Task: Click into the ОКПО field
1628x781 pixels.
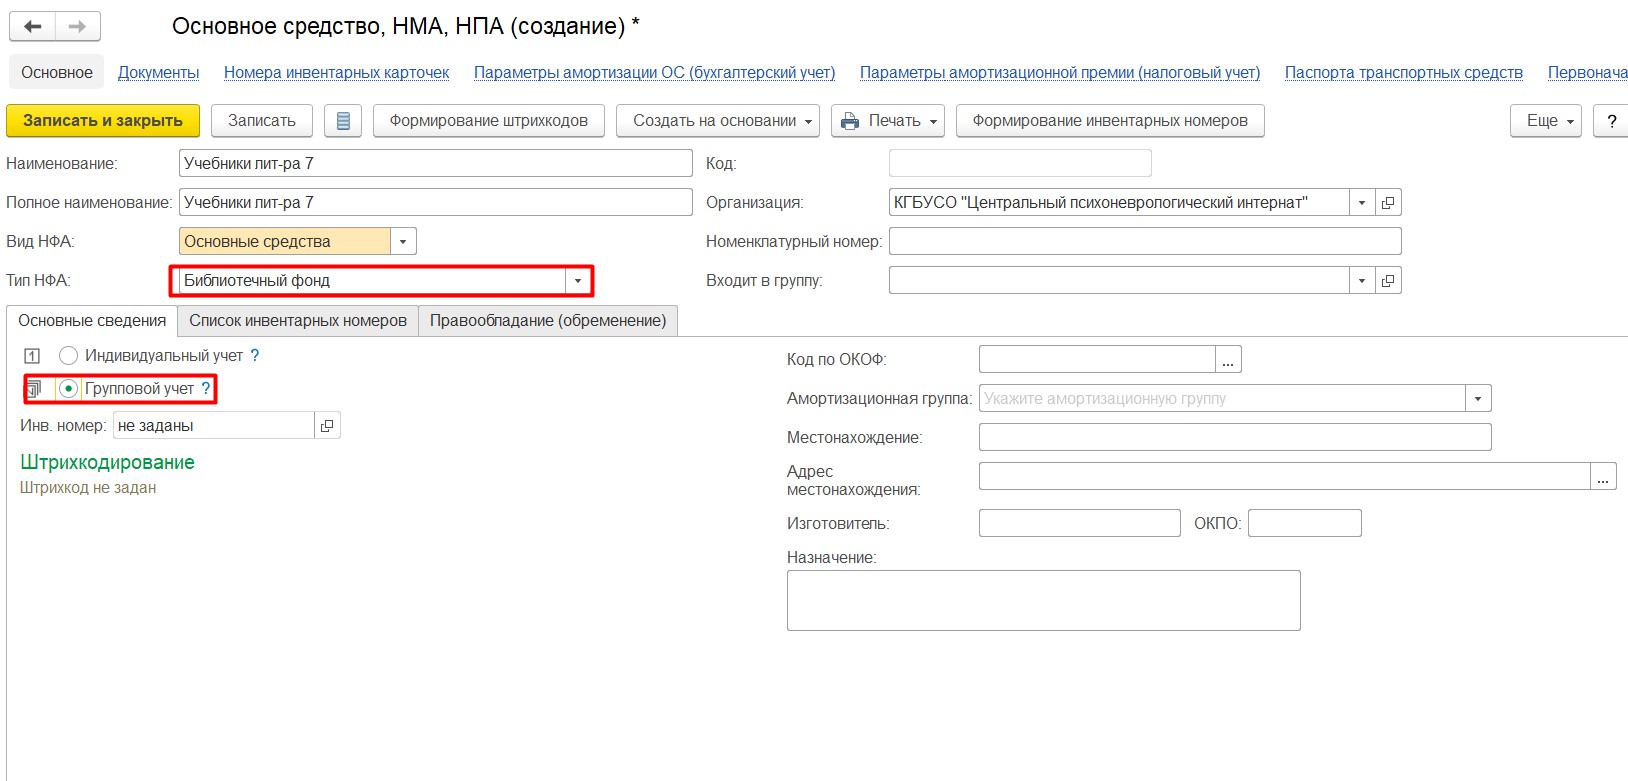Action: (1305, 524)
